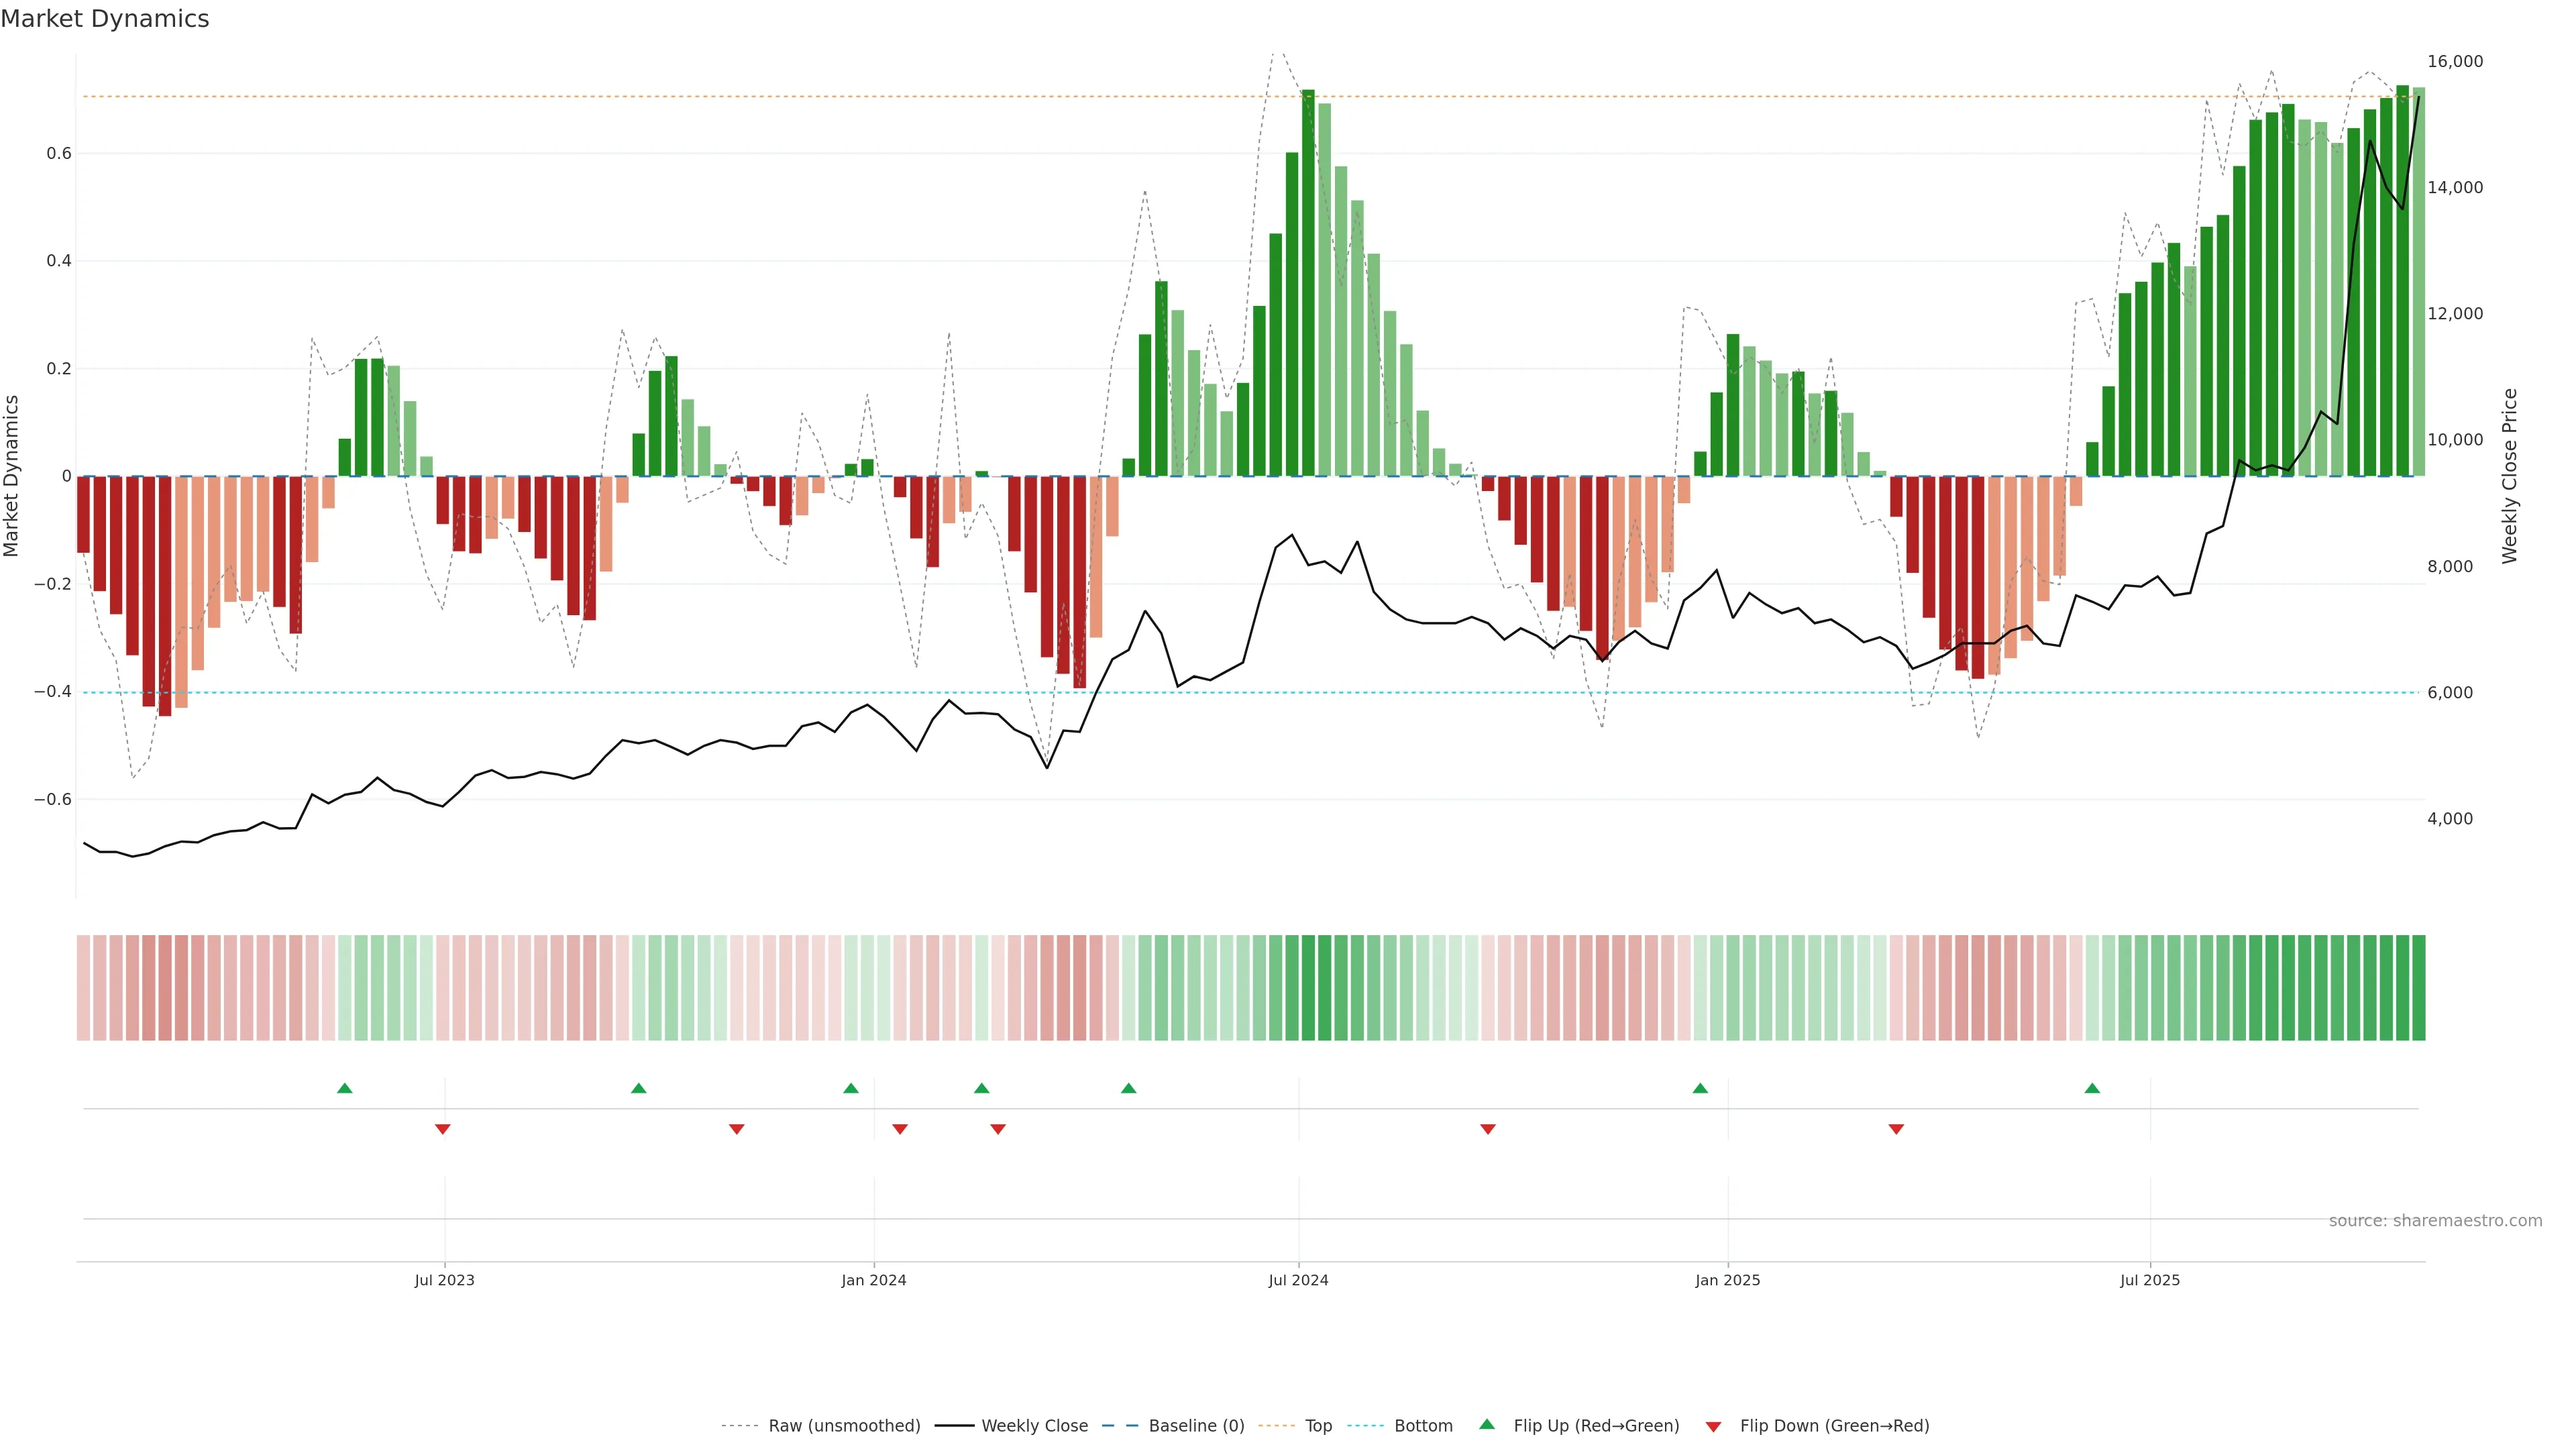Toggle the Top legend entry

(1318, 1426)
